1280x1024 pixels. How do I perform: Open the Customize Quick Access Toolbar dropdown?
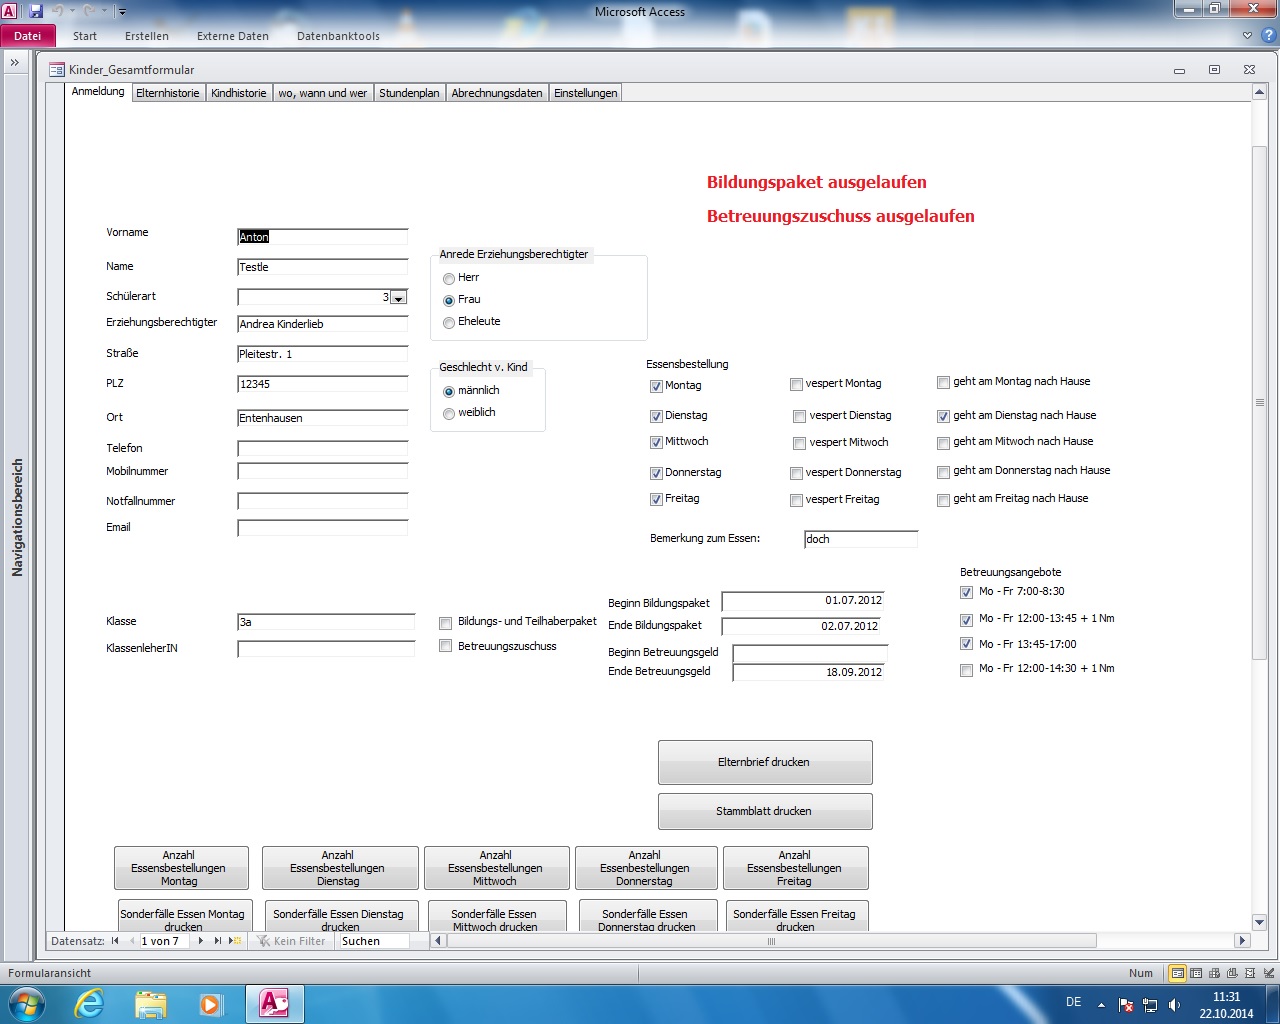pyautogui.click(x=122, y=12)
